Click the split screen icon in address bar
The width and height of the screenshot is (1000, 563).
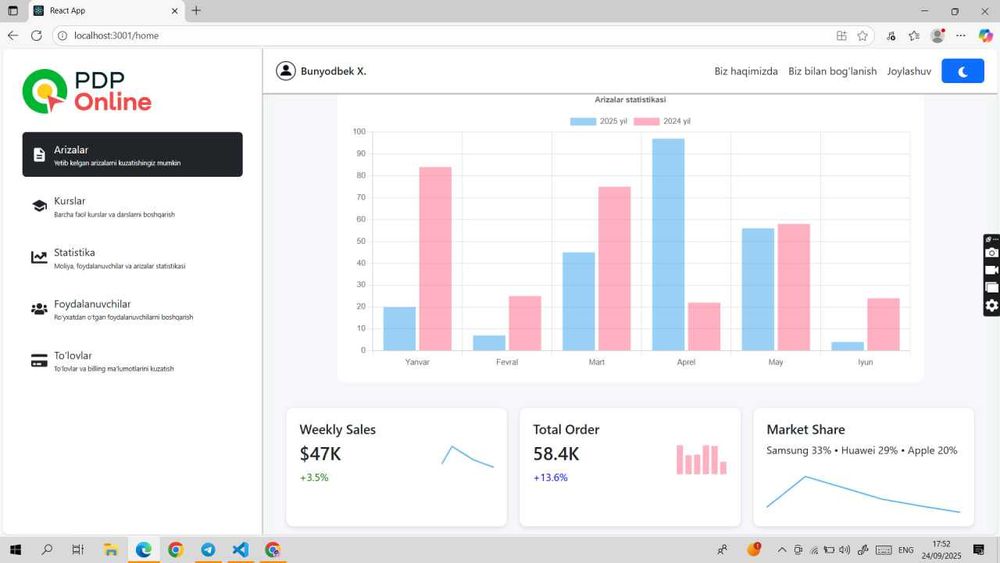[841, 36]
